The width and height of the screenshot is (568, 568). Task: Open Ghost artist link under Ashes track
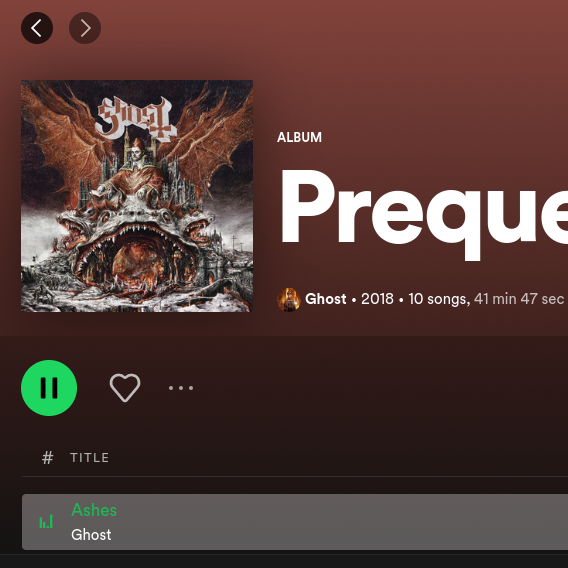91,535
